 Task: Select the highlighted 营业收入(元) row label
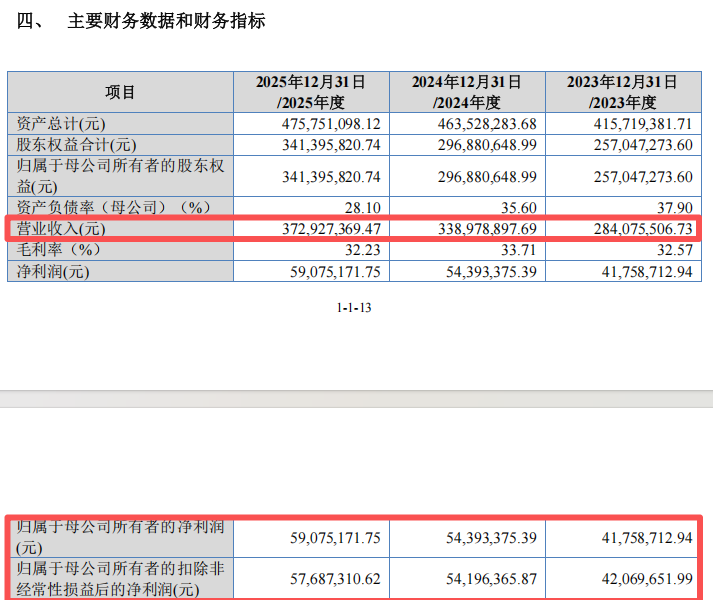[x=61, y=228]
